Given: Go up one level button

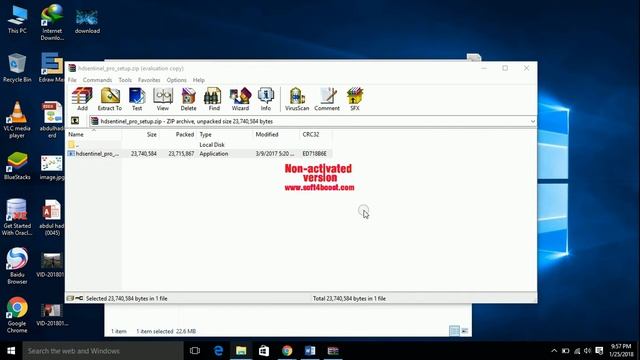Looking at the screenshot, I should [x=75, y=121].
